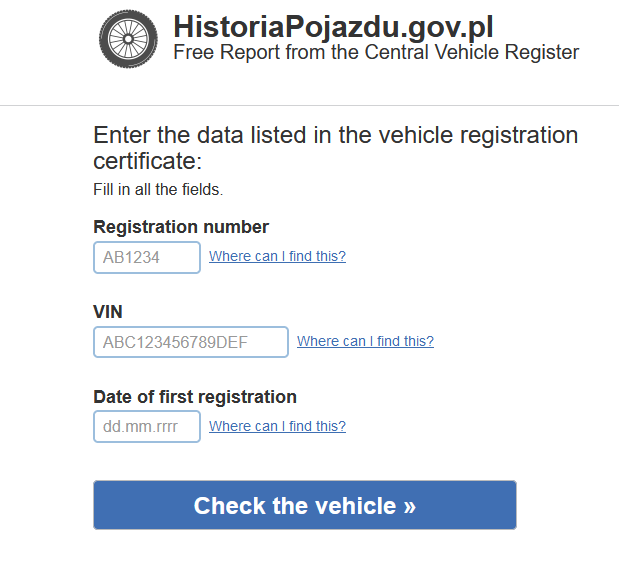Click the horizontal divider under the header
The width and height of the screenshot is (619, 586).
(x=310, y=105)
